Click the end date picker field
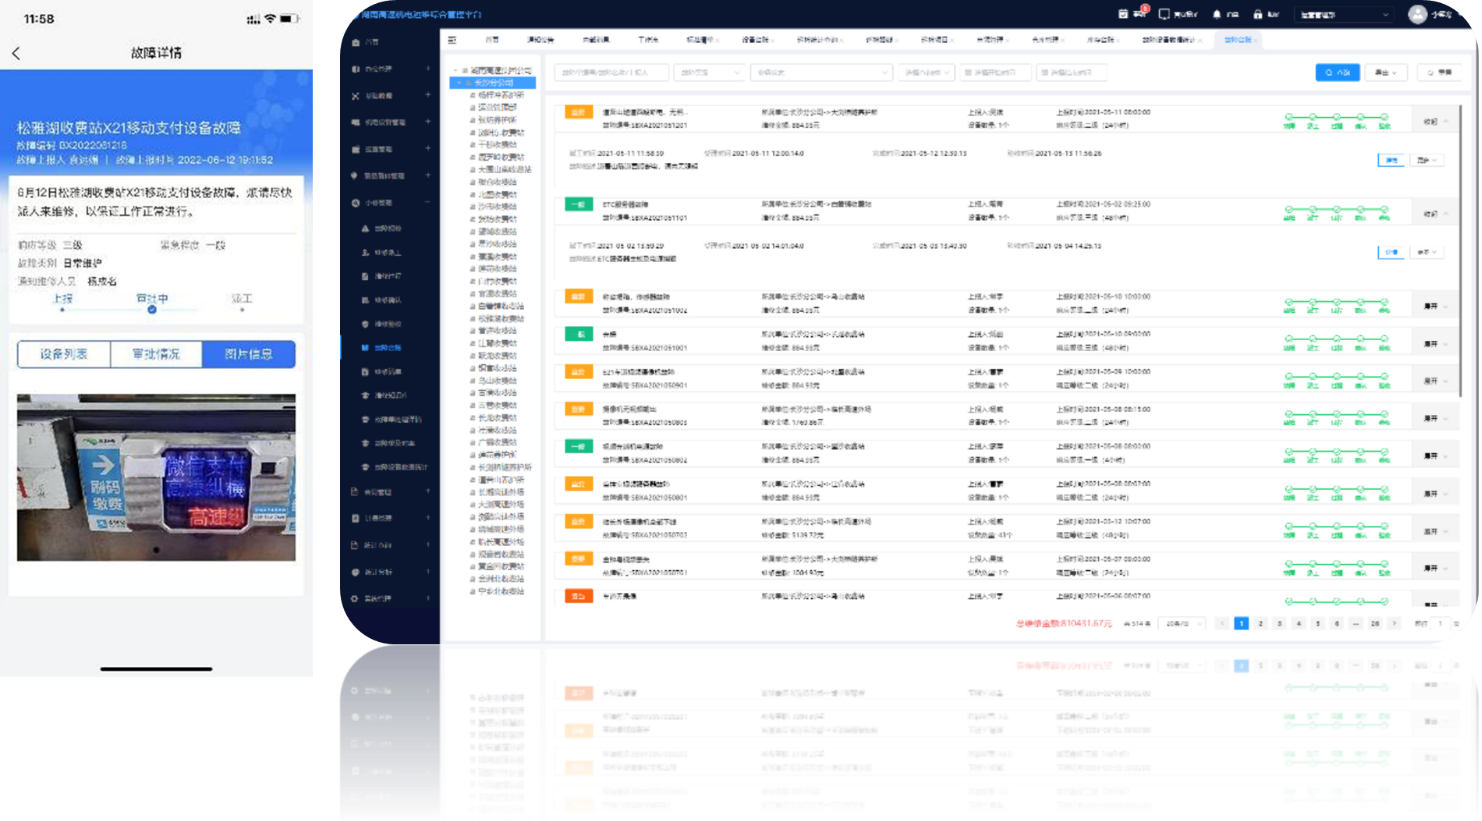 tap(1072, 73)
